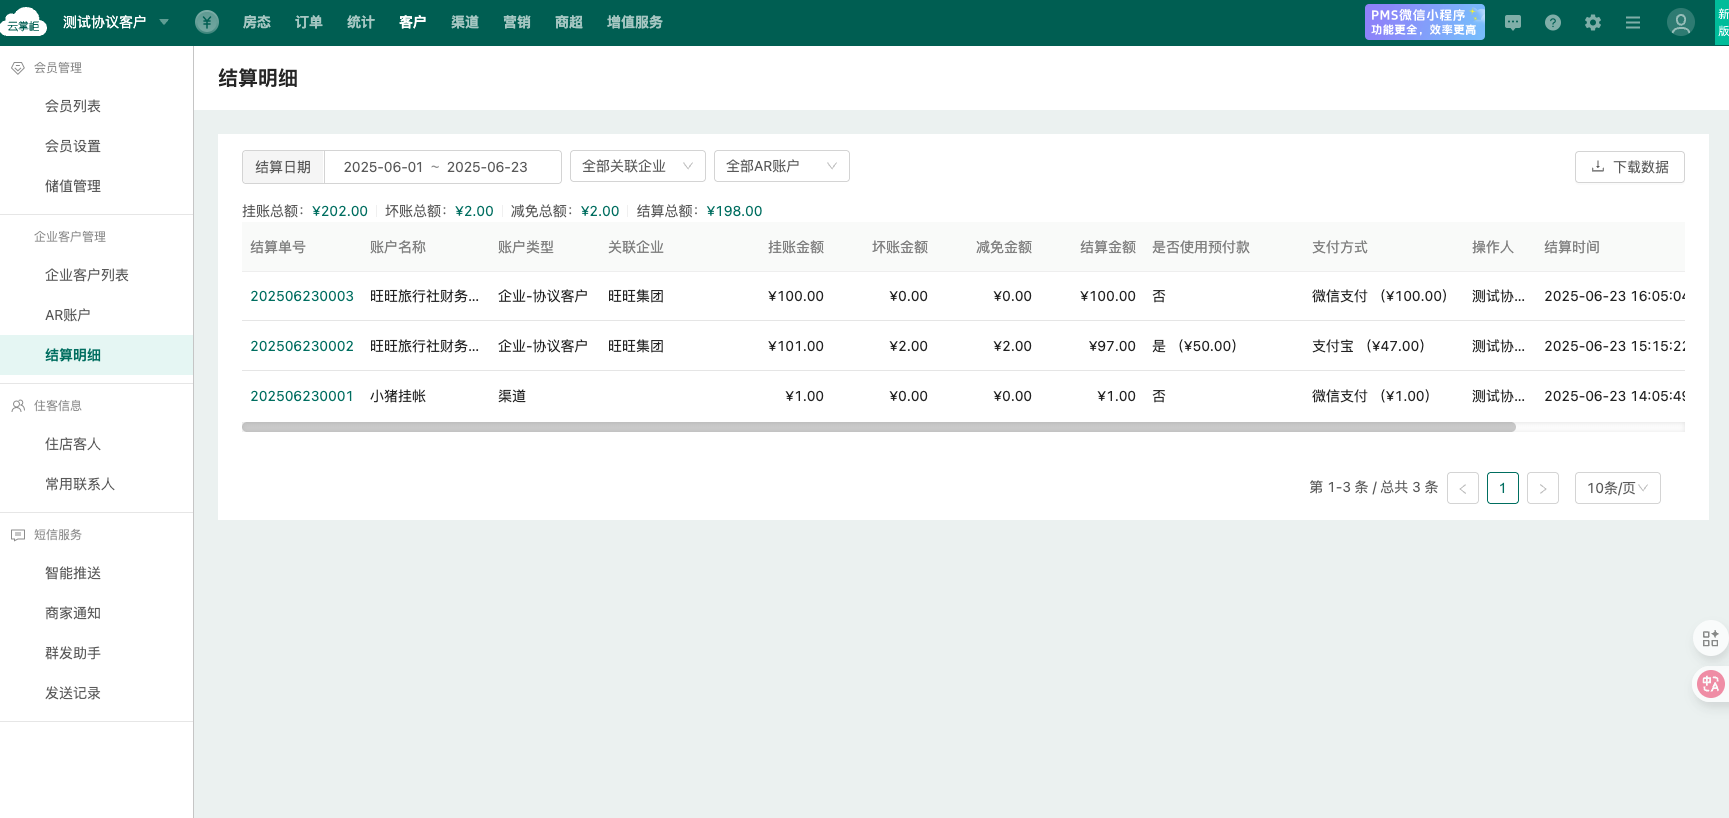Click the 住客信息 section header
This screenshot has height=818, width=1729.
[x=58, y=406]
